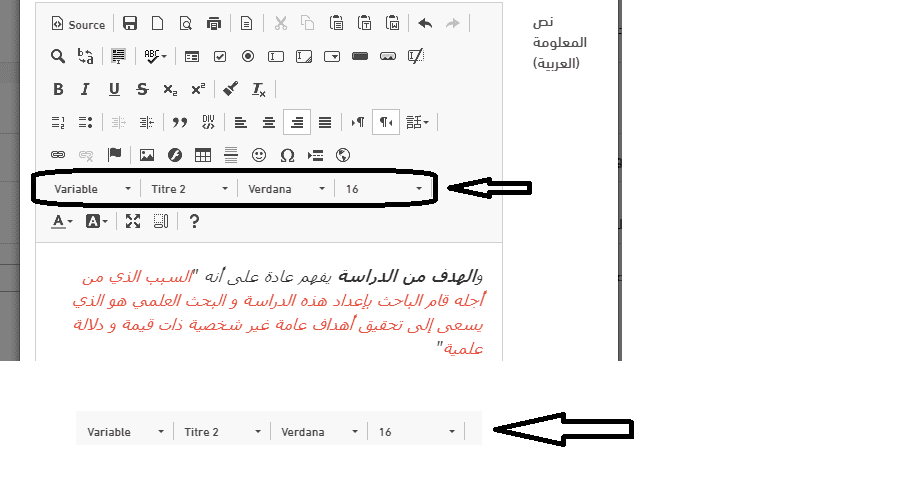The height and width of the screenshot is (494, 915).
Task: Set text direction left to right
Action: tap(358, 122)
